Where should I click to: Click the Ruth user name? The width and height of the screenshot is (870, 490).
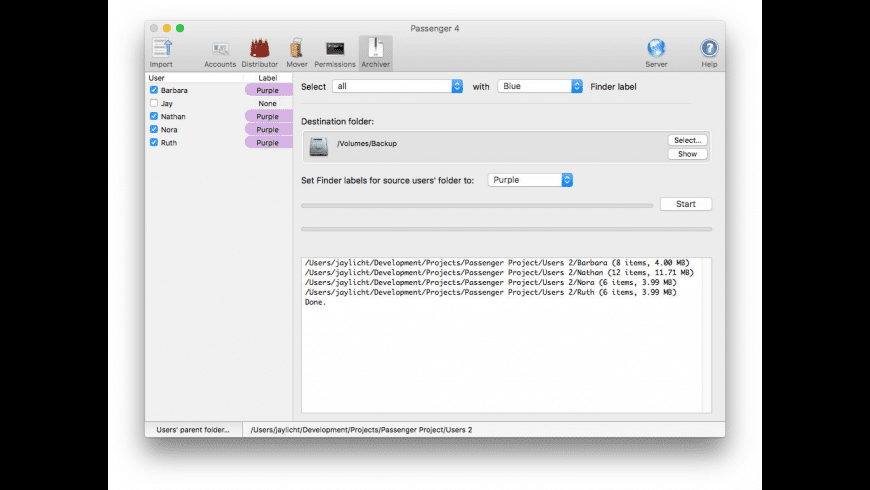[169, 143]
